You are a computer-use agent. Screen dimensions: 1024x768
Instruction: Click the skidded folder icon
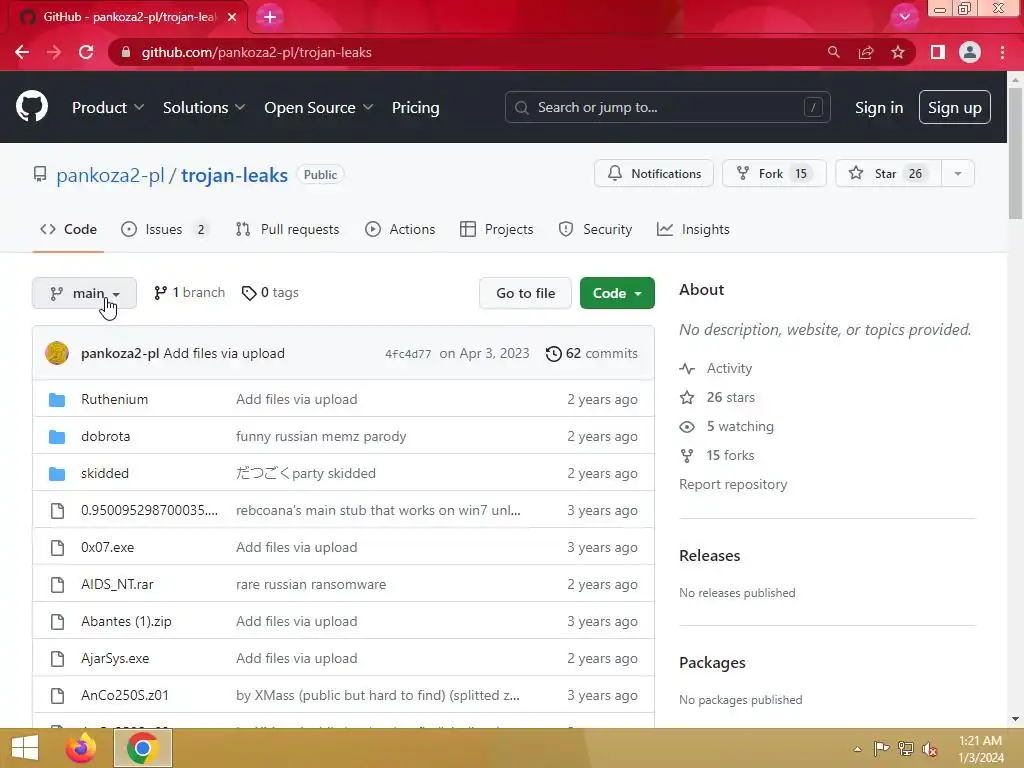(x=57, y=473)
